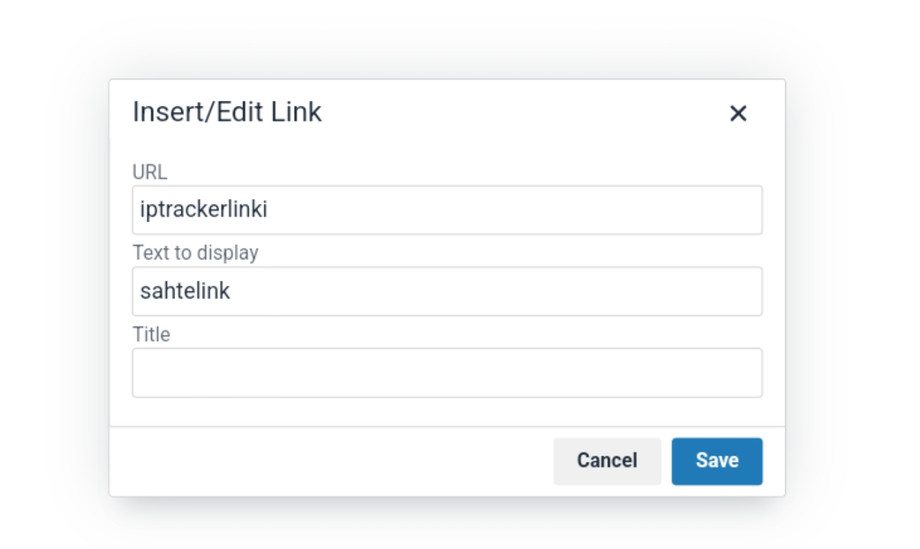The height and width of the screenshot is (549, 920).
Task: Select the empty Title input box
Action: 447,373
